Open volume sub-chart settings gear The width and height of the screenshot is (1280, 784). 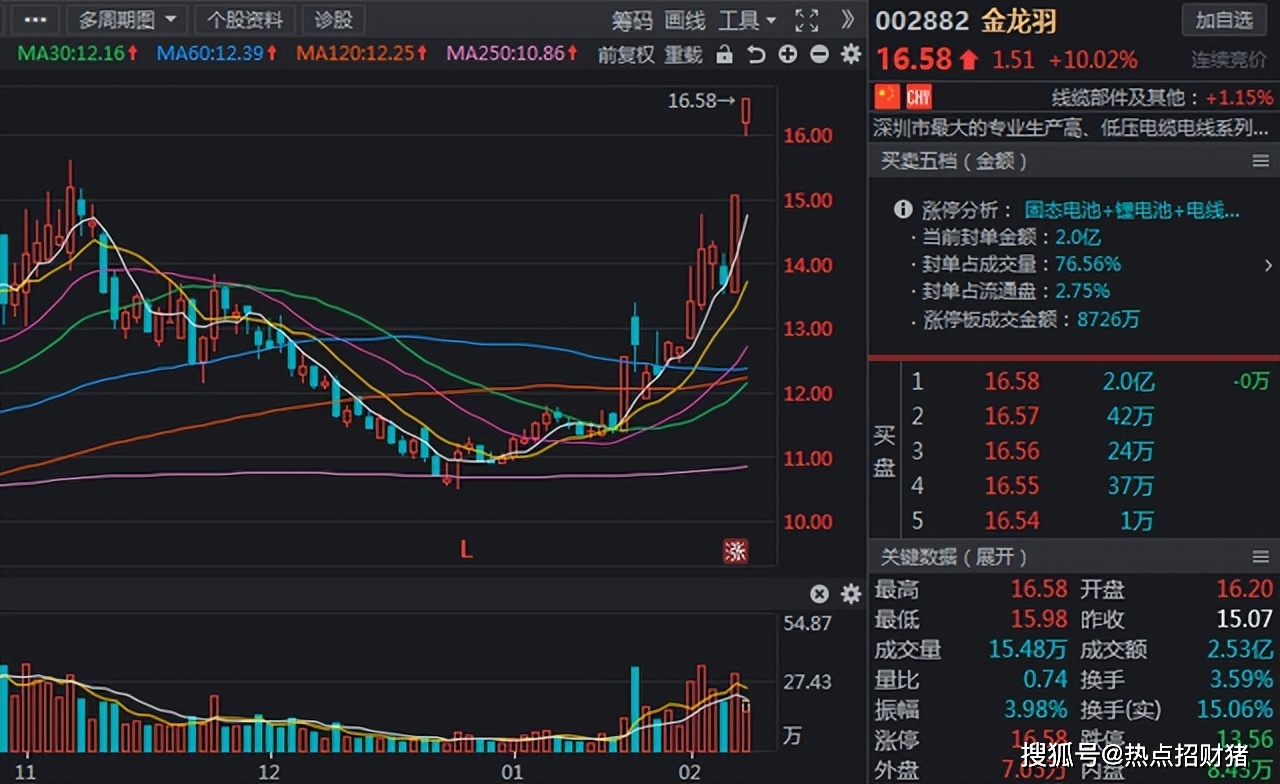click(x=851, y=594)
